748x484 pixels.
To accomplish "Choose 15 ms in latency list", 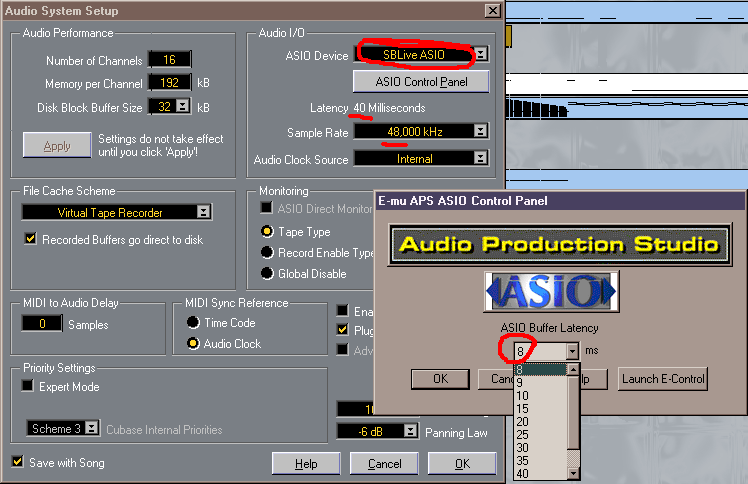I will pyautogui.click(x=540, y=409).
